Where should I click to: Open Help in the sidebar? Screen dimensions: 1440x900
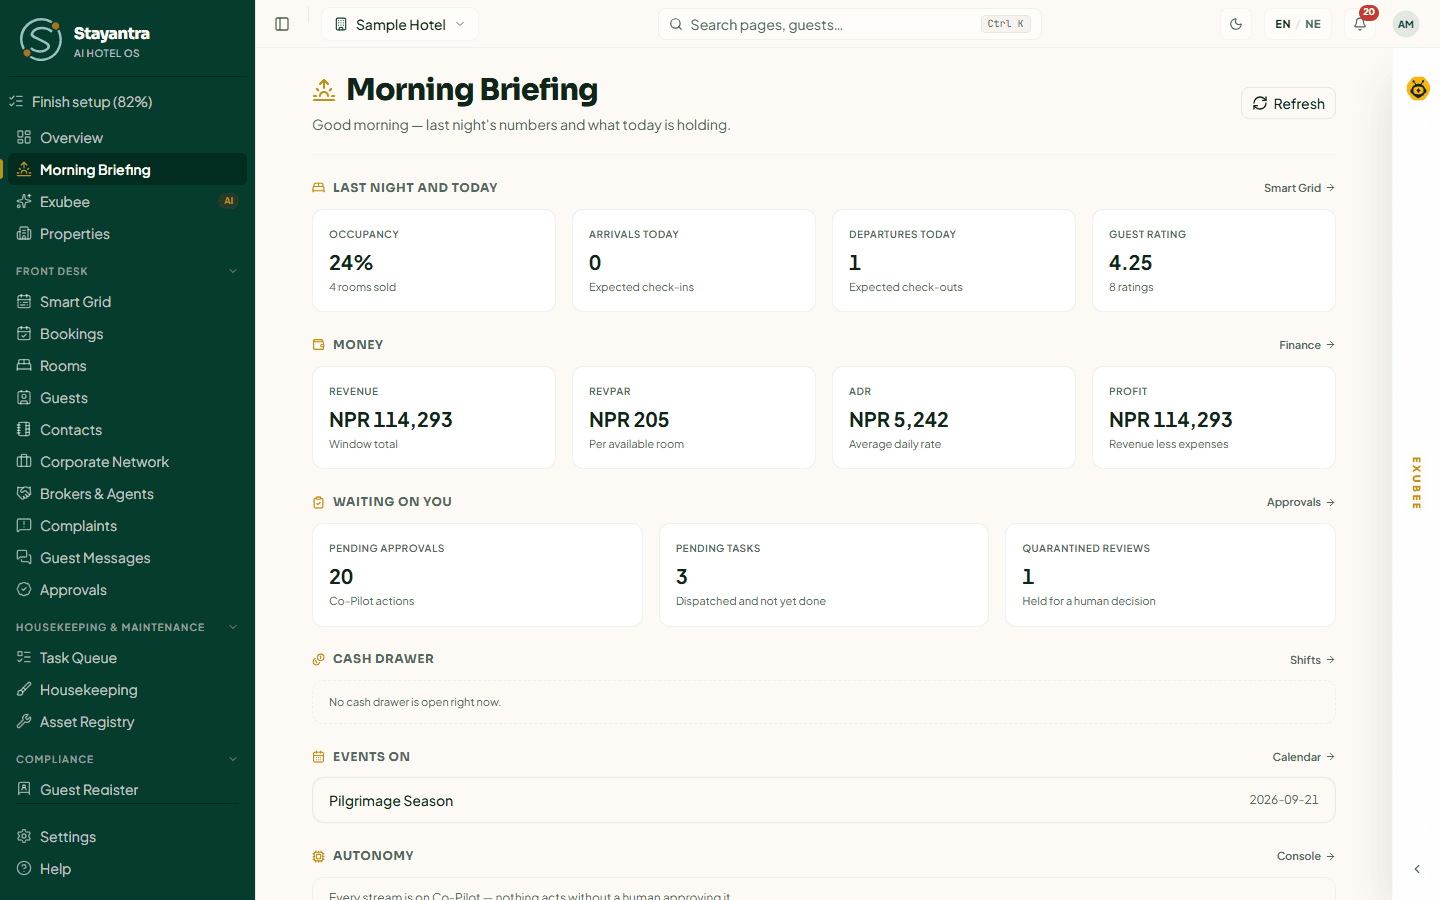click(127, 869)
